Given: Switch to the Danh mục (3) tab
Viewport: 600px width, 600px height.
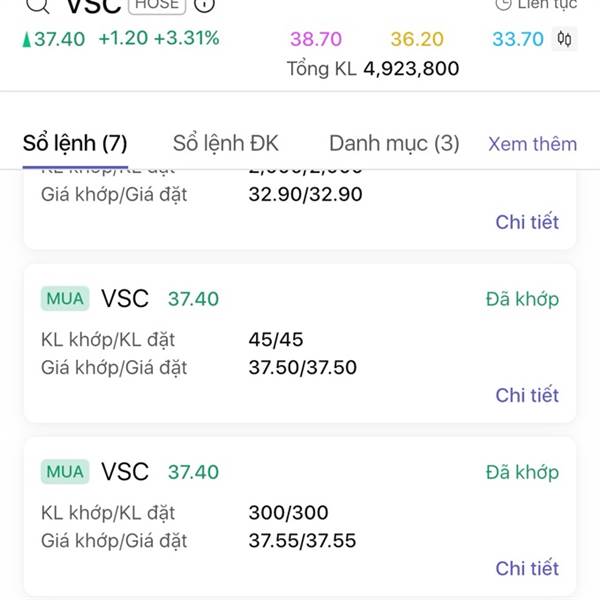Looking at the screenshot, I should click(394, 143).
